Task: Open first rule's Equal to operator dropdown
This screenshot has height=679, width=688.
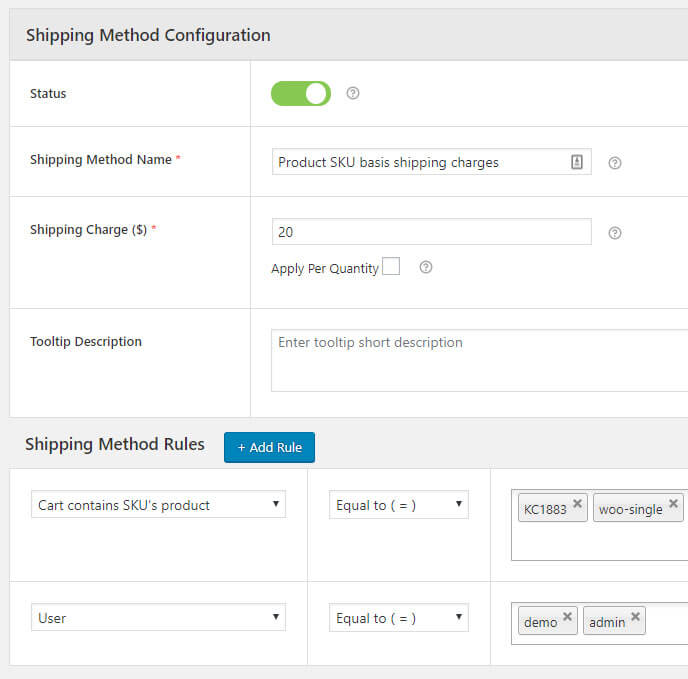Action: pyautogui.click(x=398, y=505)
